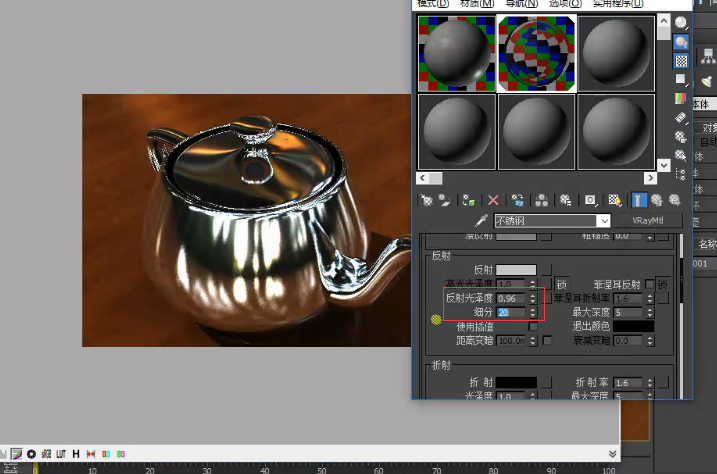The height and width of the screenshot is (474, 717).
Task: Open the 不锈钢 material name dropdown
Action: pyautogui.click(x=605, y=221)
